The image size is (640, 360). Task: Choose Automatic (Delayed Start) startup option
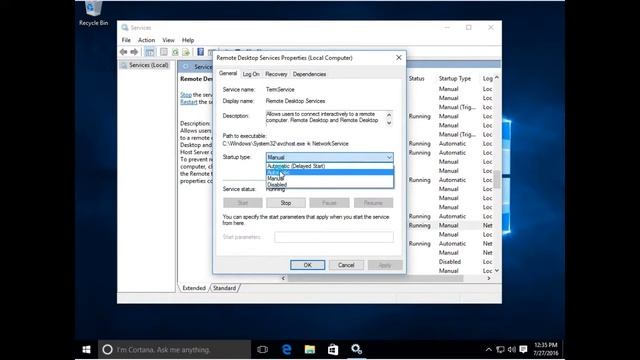pyautogui.click(x=330, y=166)
